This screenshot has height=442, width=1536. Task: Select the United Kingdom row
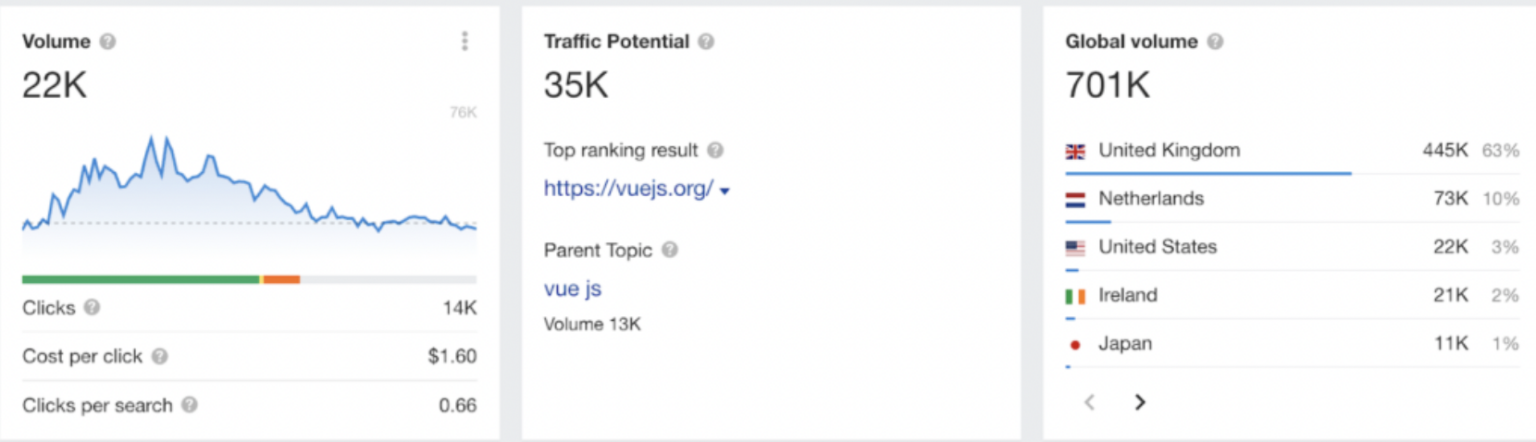click(x=1293, y=151)
